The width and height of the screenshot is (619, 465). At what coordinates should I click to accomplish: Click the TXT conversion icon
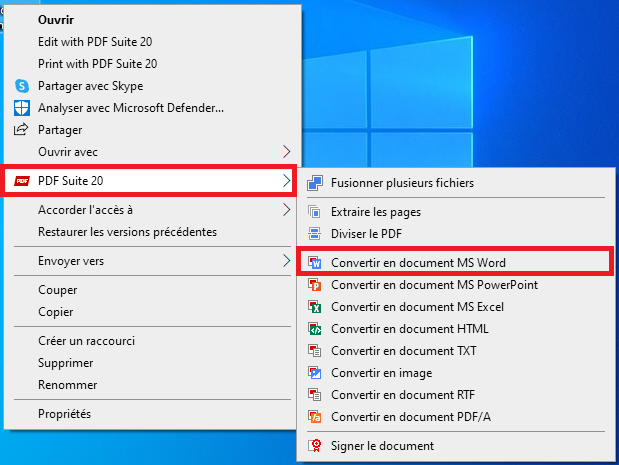point(315,351)
